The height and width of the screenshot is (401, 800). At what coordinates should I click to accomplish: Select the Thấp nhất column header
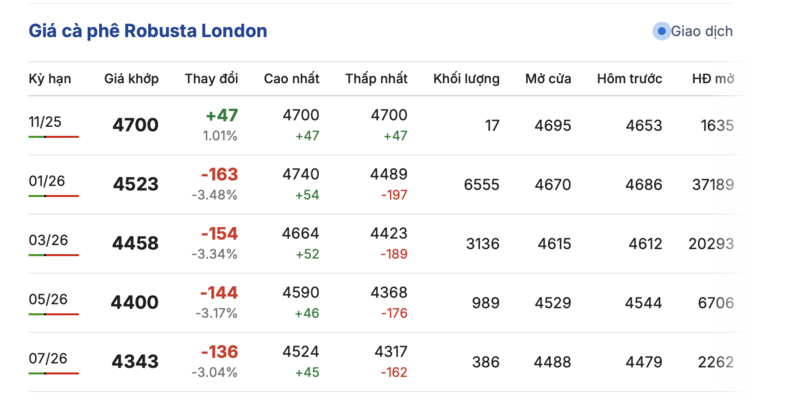click(x=377, y=79)
